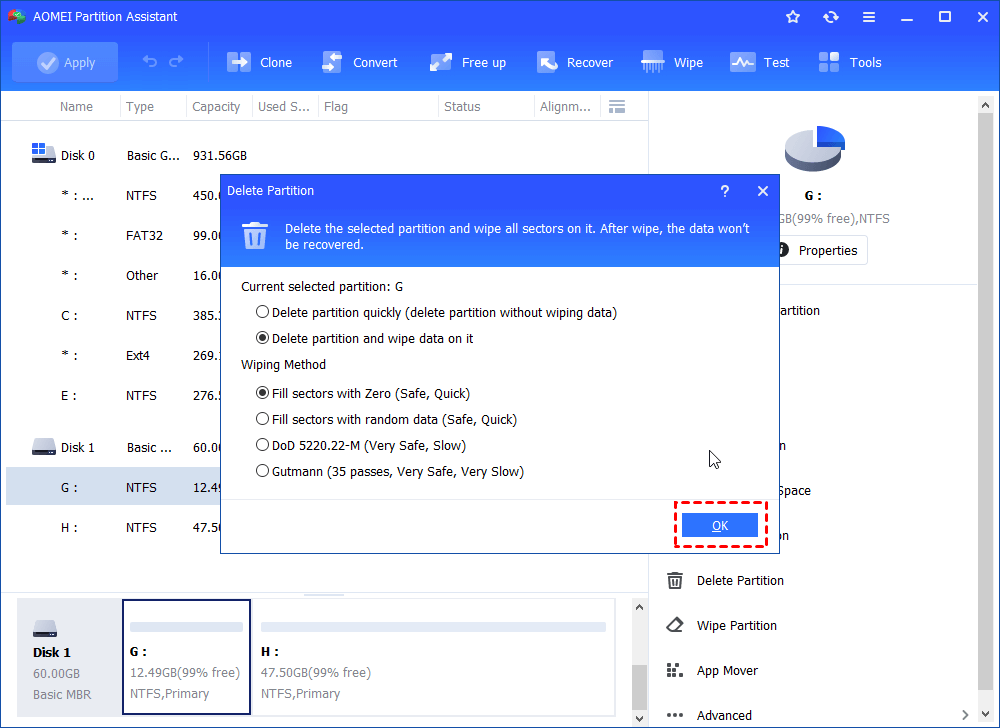Viewport: 1000px width, 728px height.
Task: Select the Ext4 partition row
Action: tap(114, 356)
